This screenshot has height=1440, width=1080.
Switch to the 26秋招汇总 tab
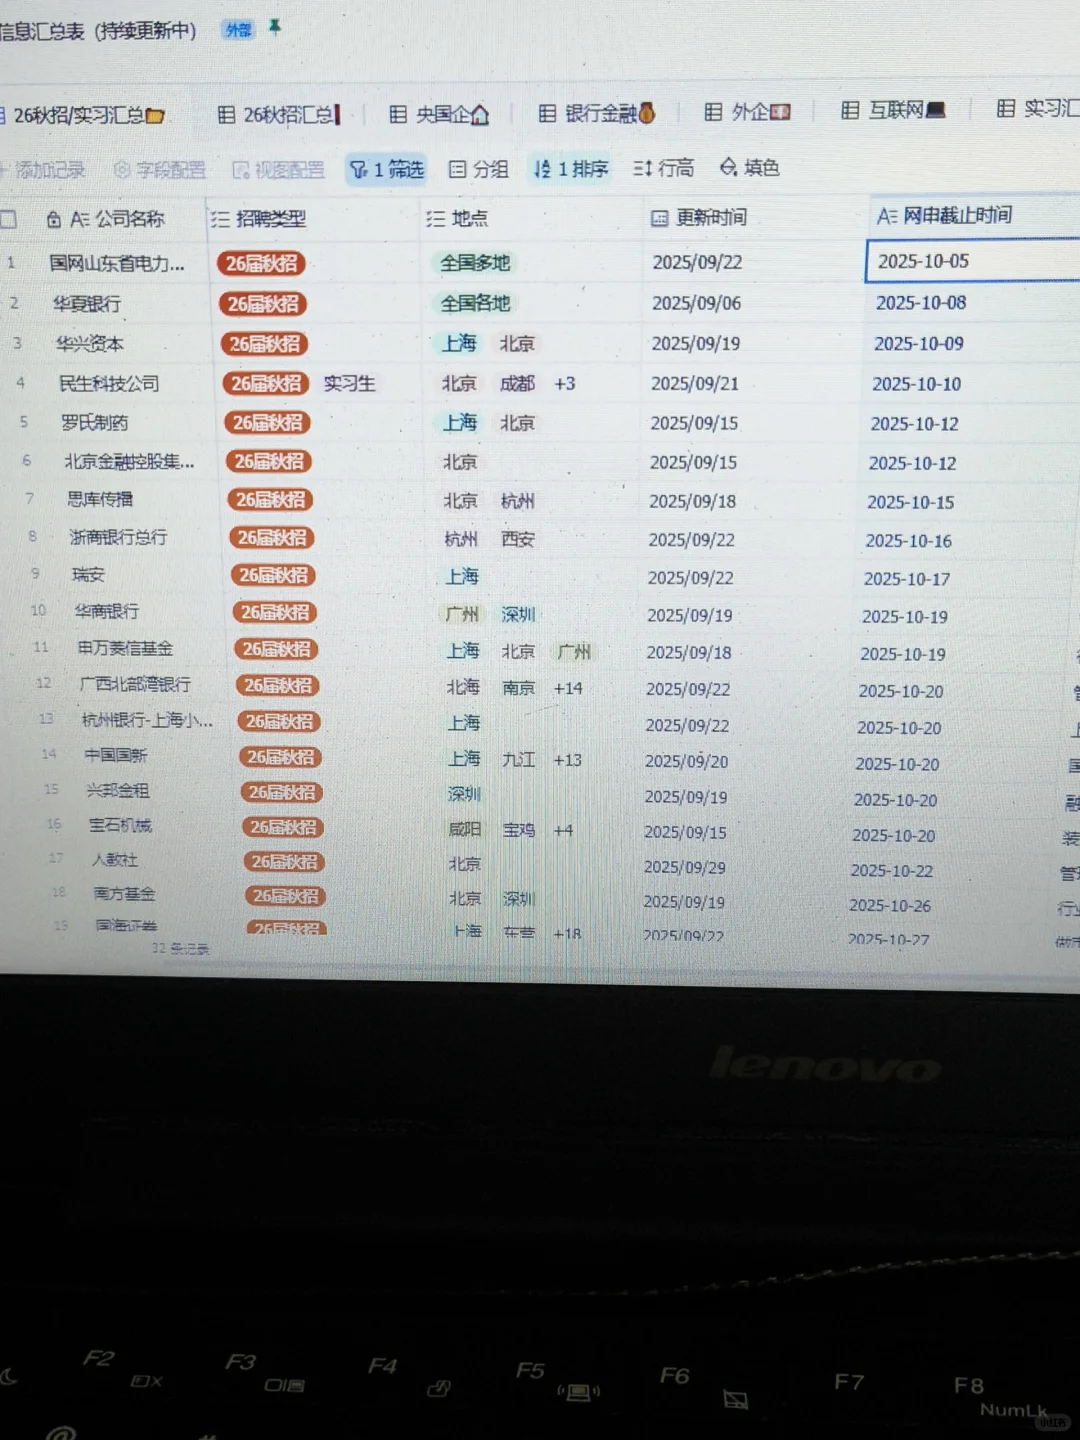click(x=280, y=115)
